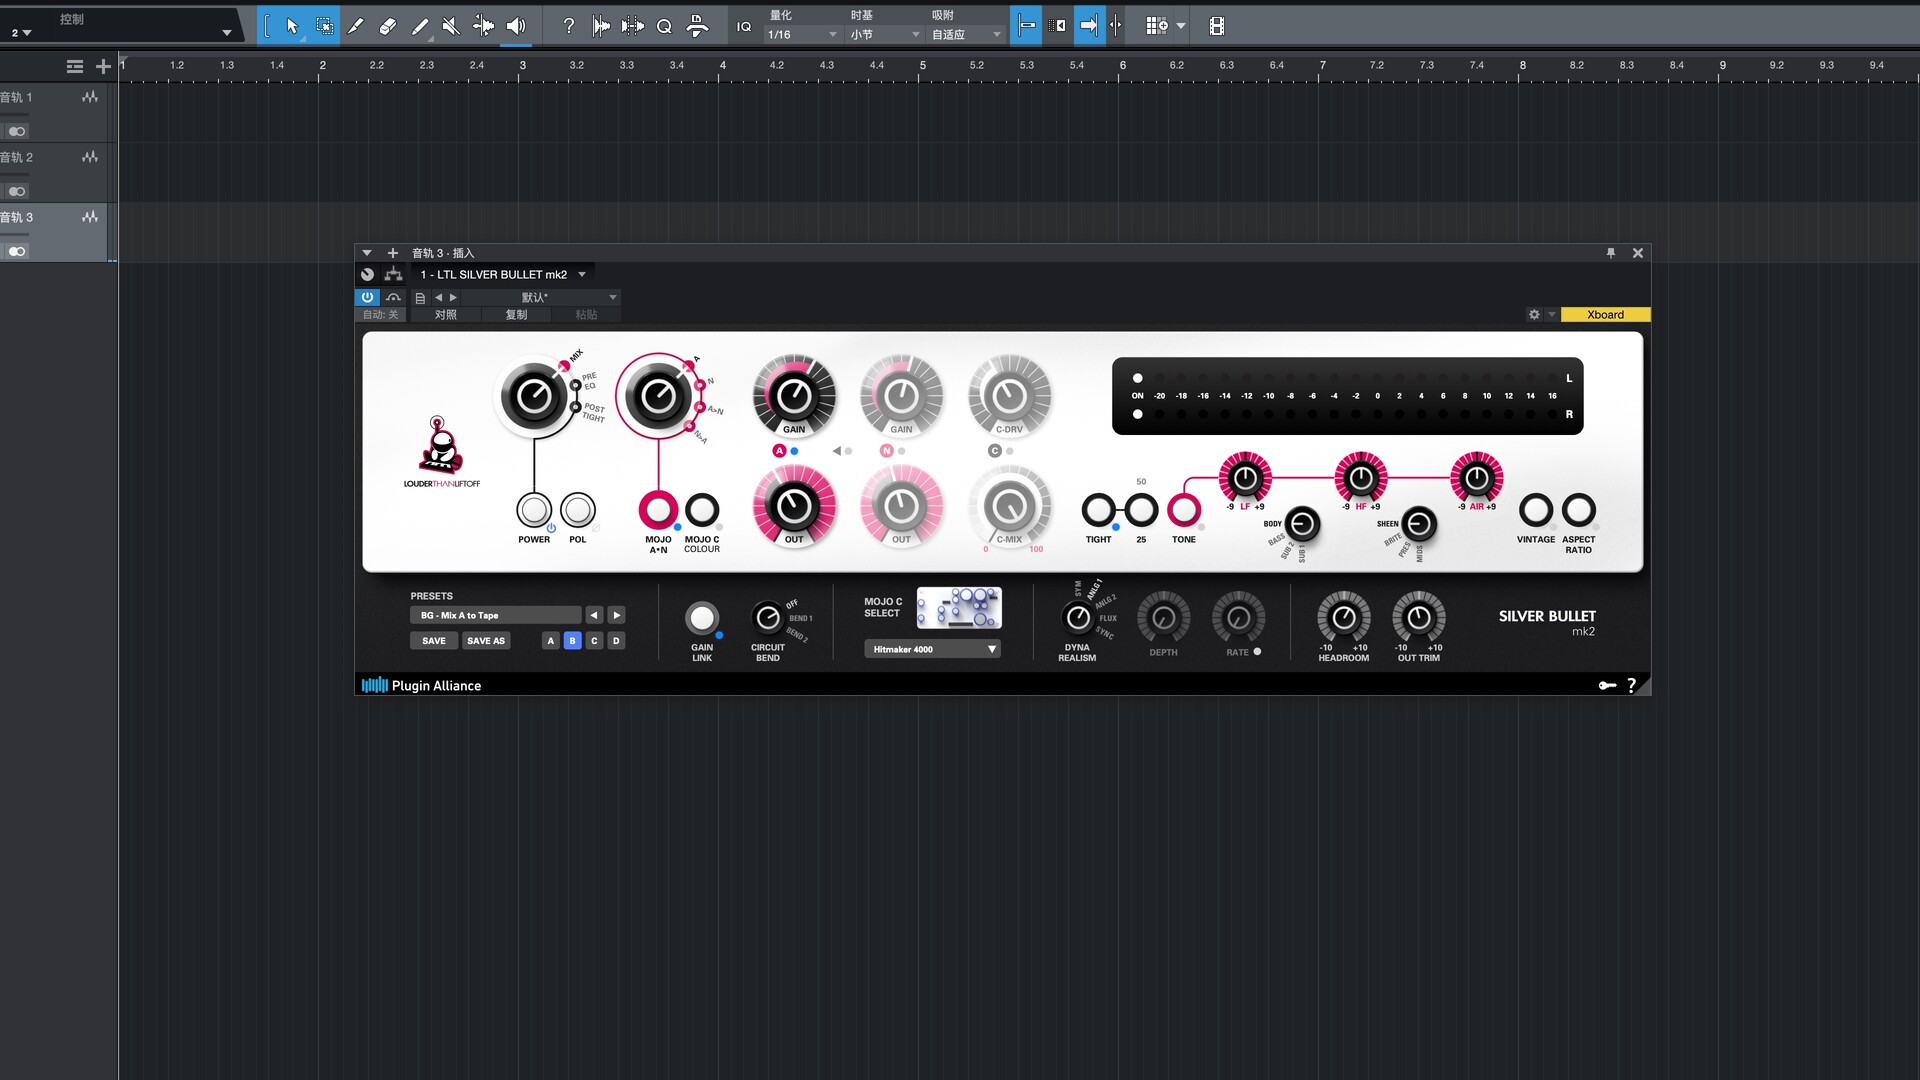The width and height of the screenshot is (1920, 1080).
Task: Click the 复制 copy button
Action: (516, 315)
